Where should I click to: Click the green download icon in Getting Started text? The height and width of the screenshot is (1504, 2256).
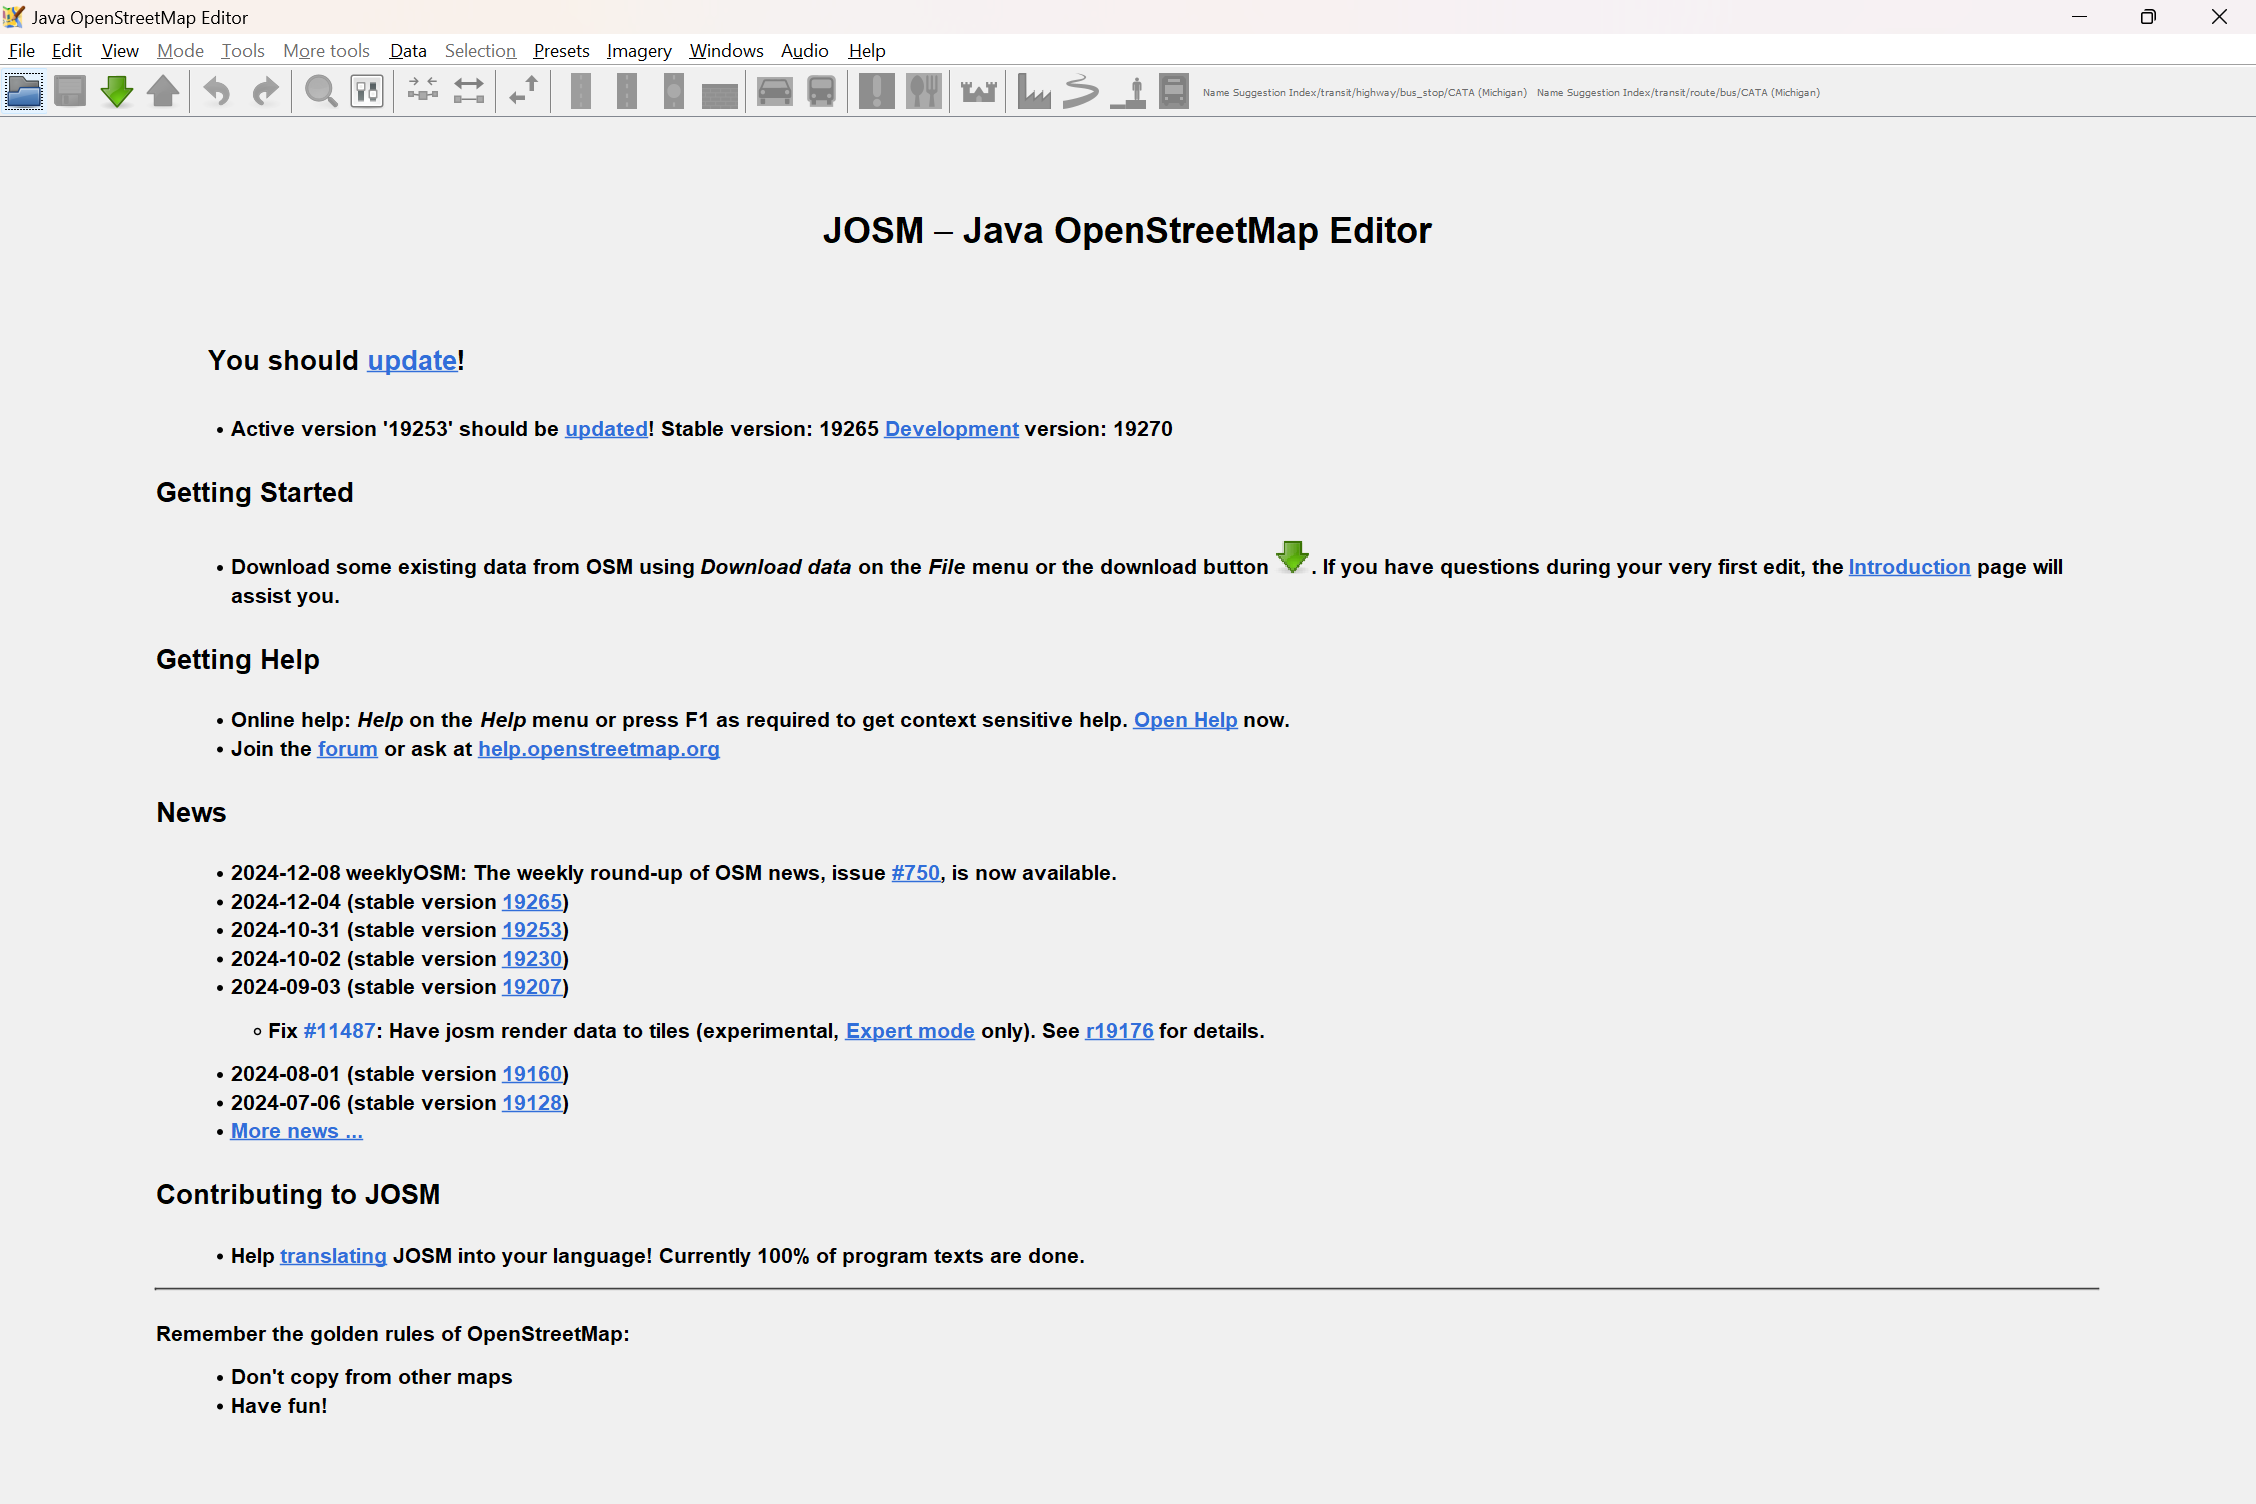[1292, 557]
